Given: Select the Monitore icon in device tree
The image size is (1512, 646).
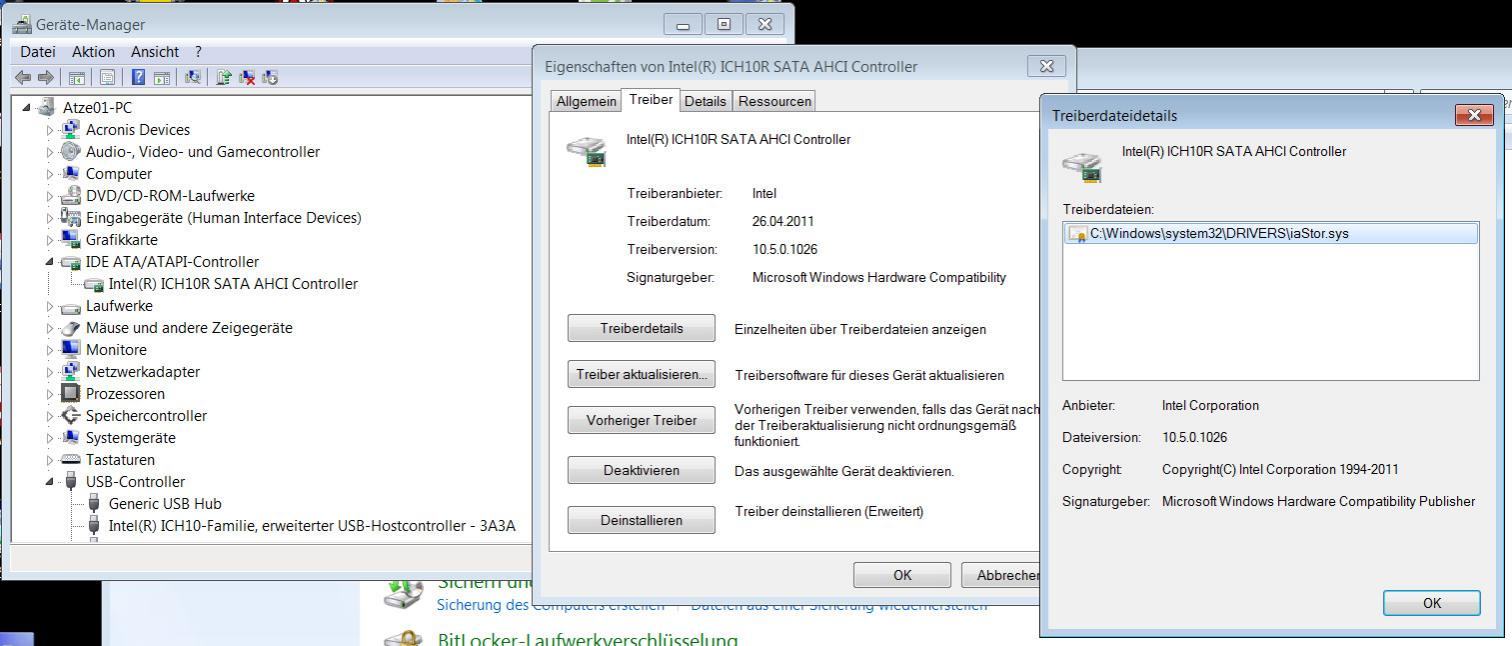Looking at the screenshot, I should 70,349.
